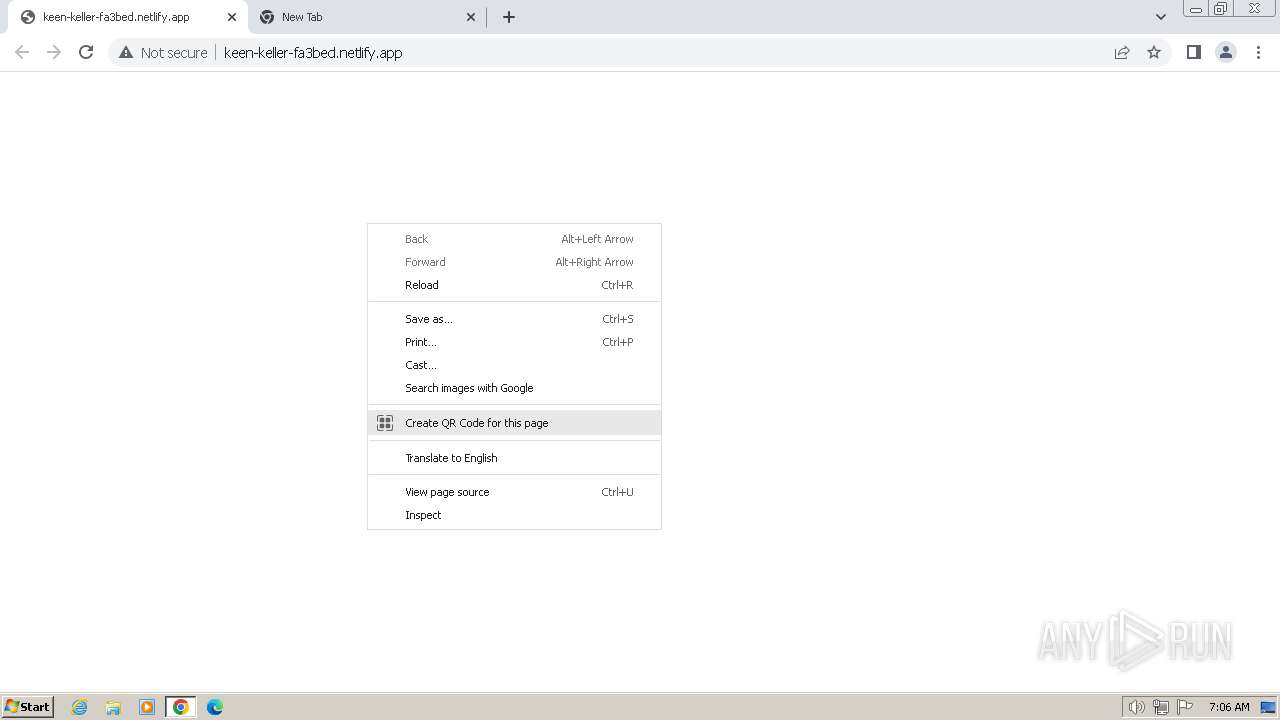
Task: Click the network tray icon
Action: click(x=1161, y=707)
